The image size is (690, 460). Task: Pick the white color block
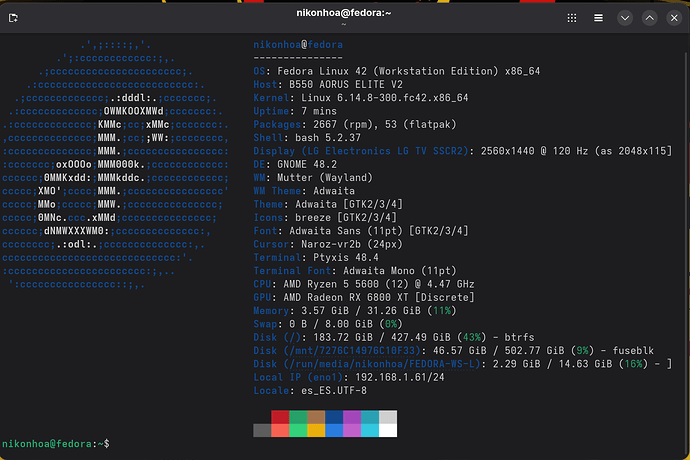(388, 431)
